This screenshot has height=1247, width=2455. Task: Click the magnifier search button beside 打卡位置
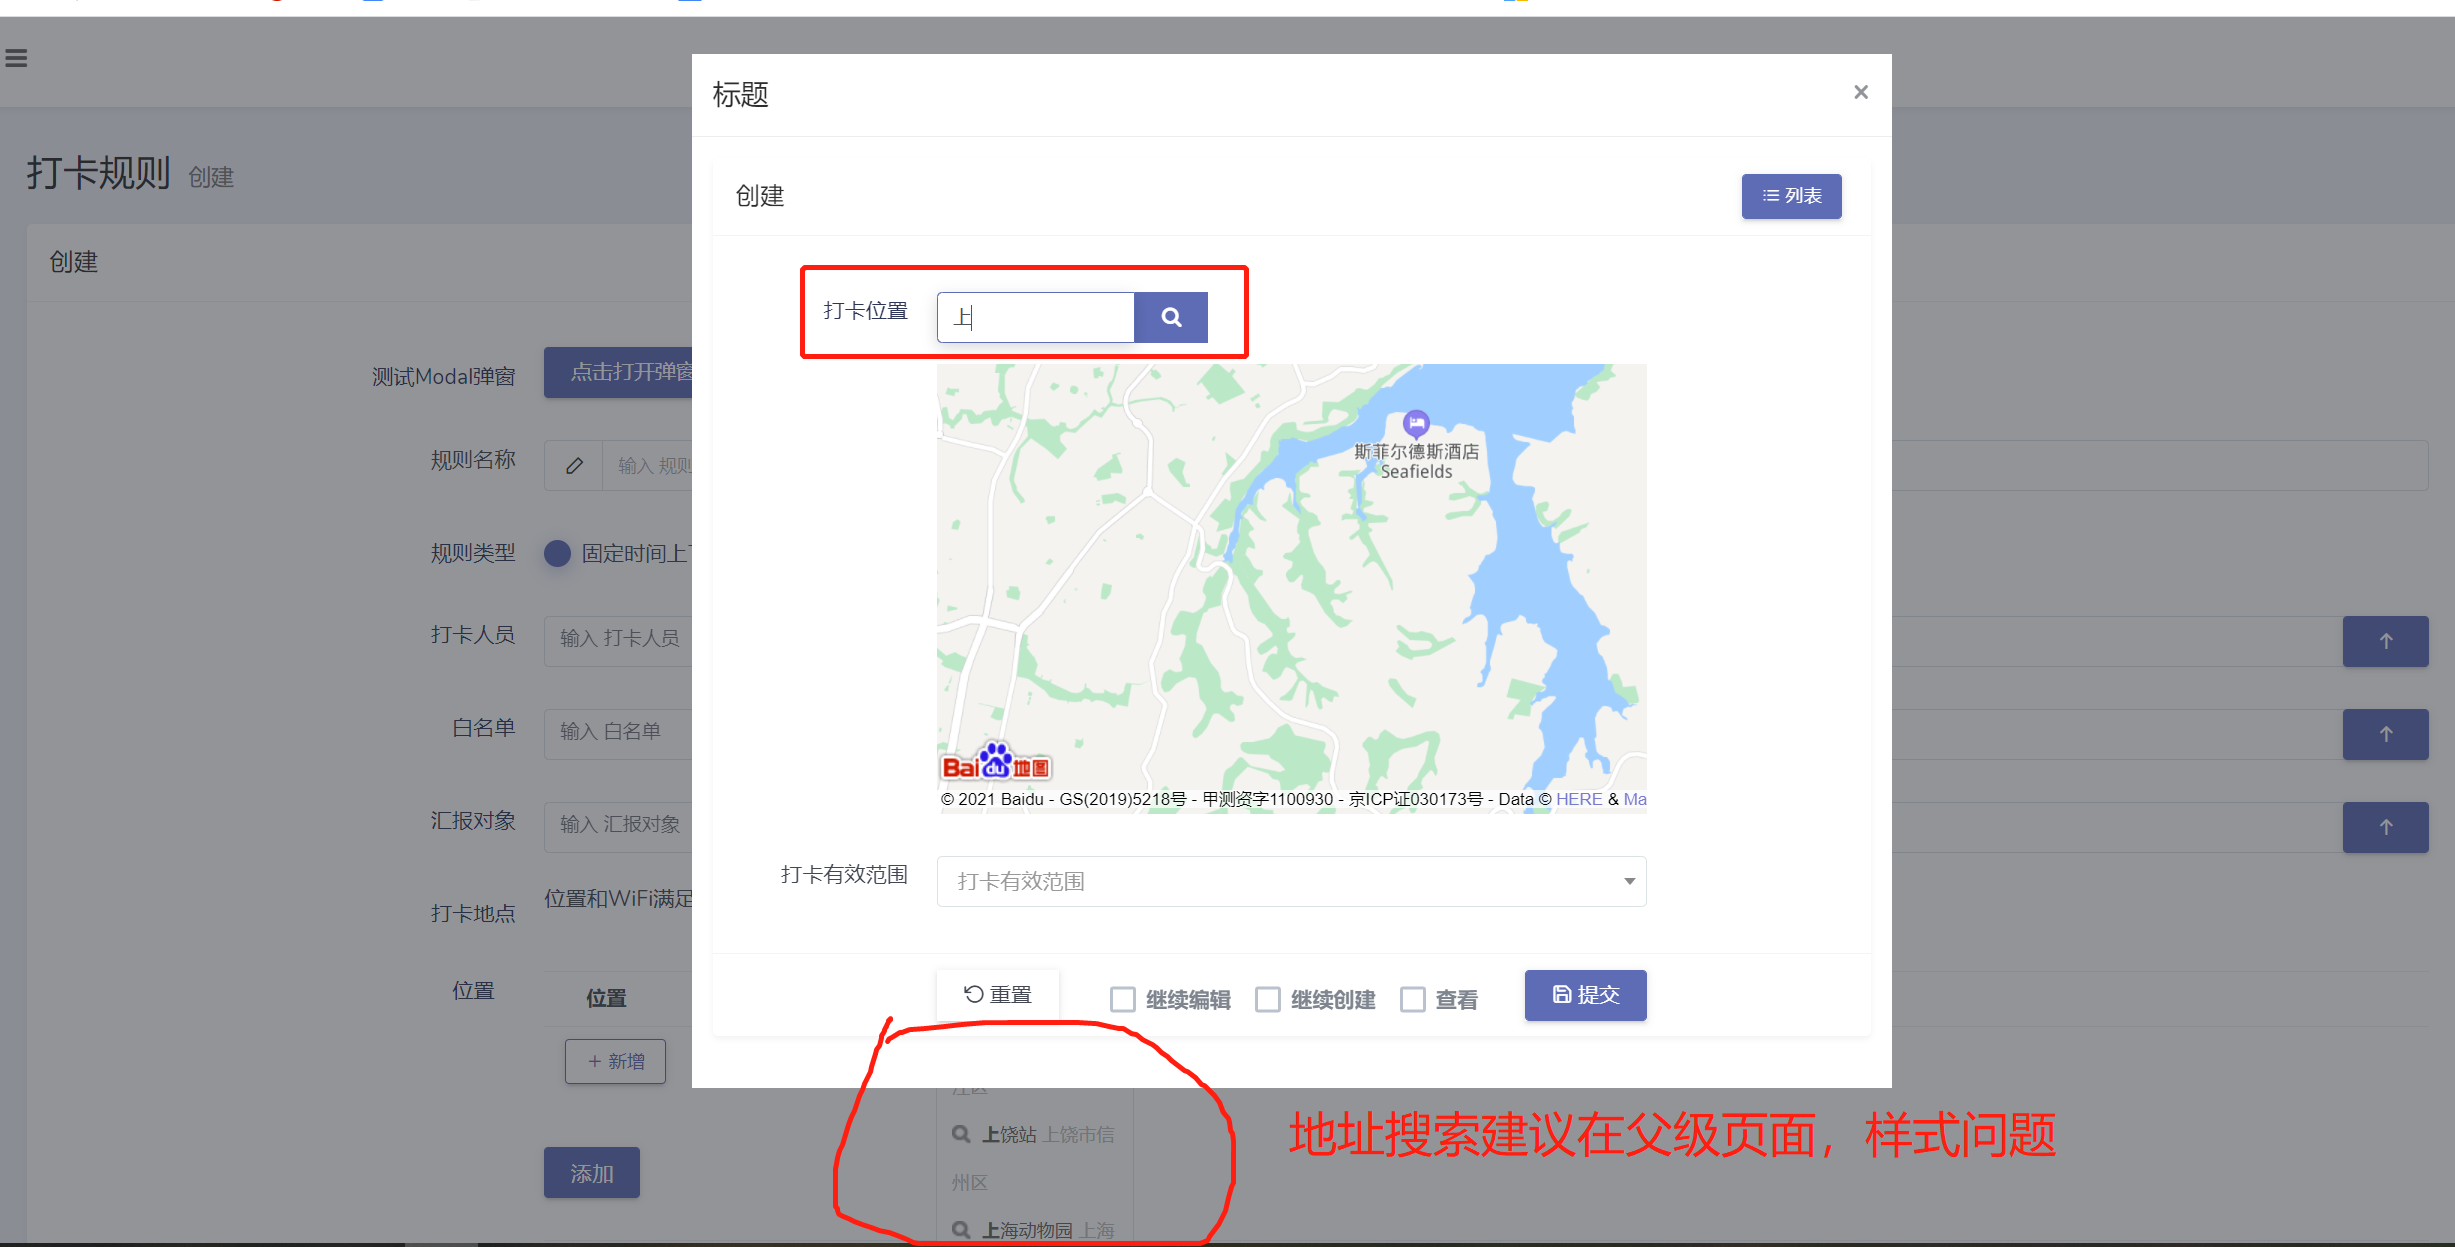[1170, 317]
